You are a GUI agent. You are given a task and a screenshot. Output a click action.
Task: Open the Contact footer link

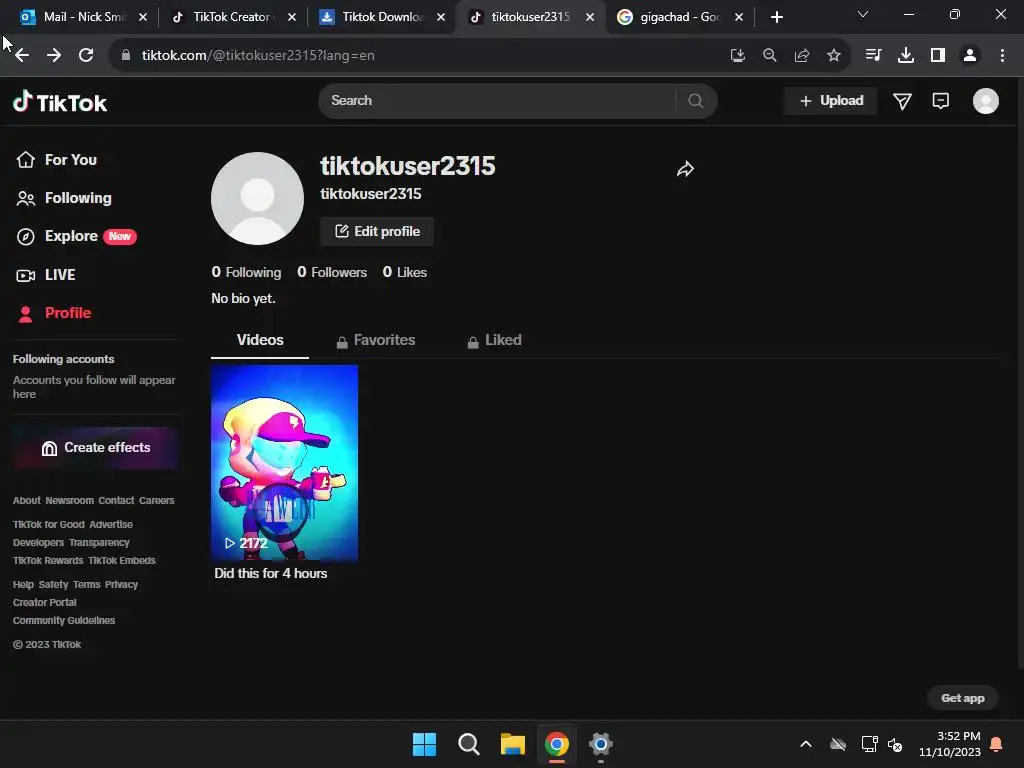(116, 501)
